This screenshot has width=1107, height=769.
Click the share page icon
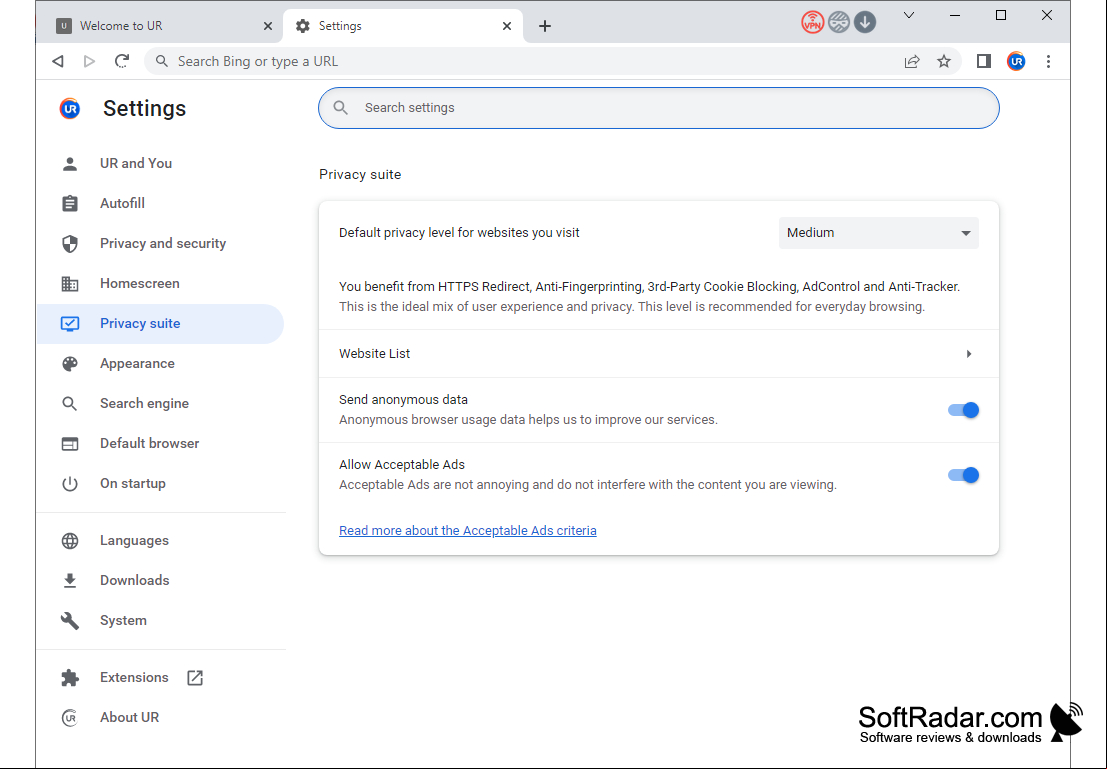tap(912, 61)
